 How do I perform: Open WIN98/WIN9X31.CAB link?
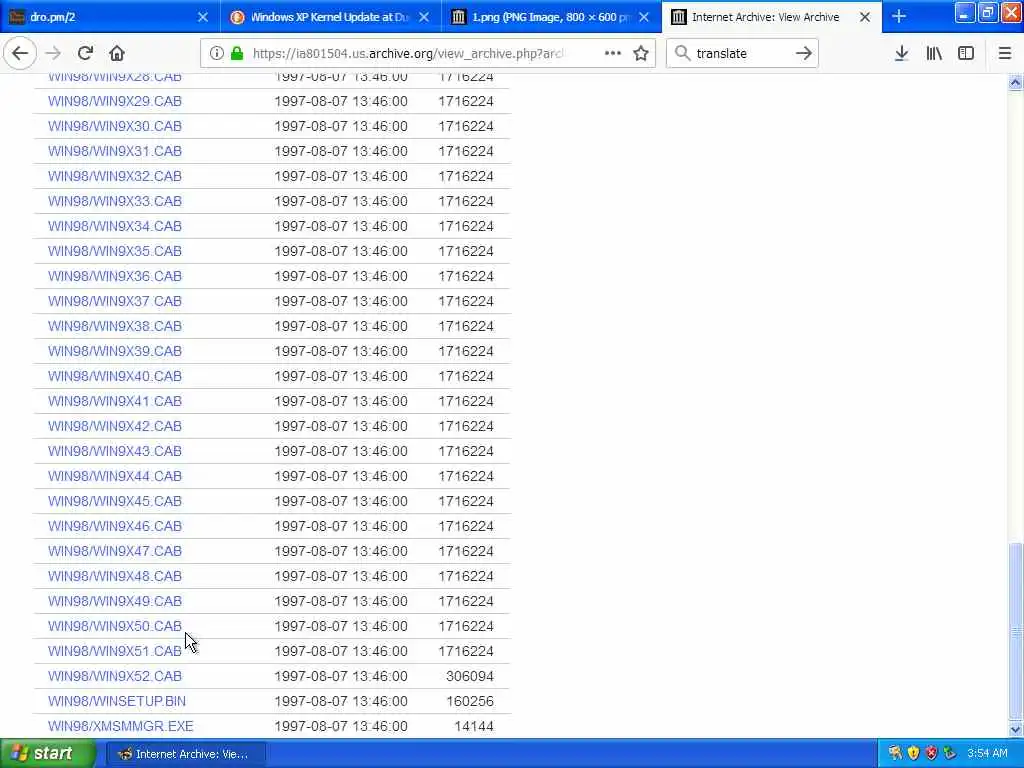[114, 151]
